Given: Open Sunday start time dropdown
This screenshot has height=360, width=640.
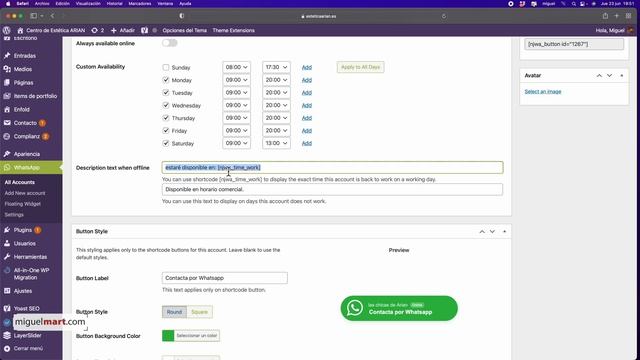Looking at the screenshot, I should pyautogui.click(x=236, y=67).
